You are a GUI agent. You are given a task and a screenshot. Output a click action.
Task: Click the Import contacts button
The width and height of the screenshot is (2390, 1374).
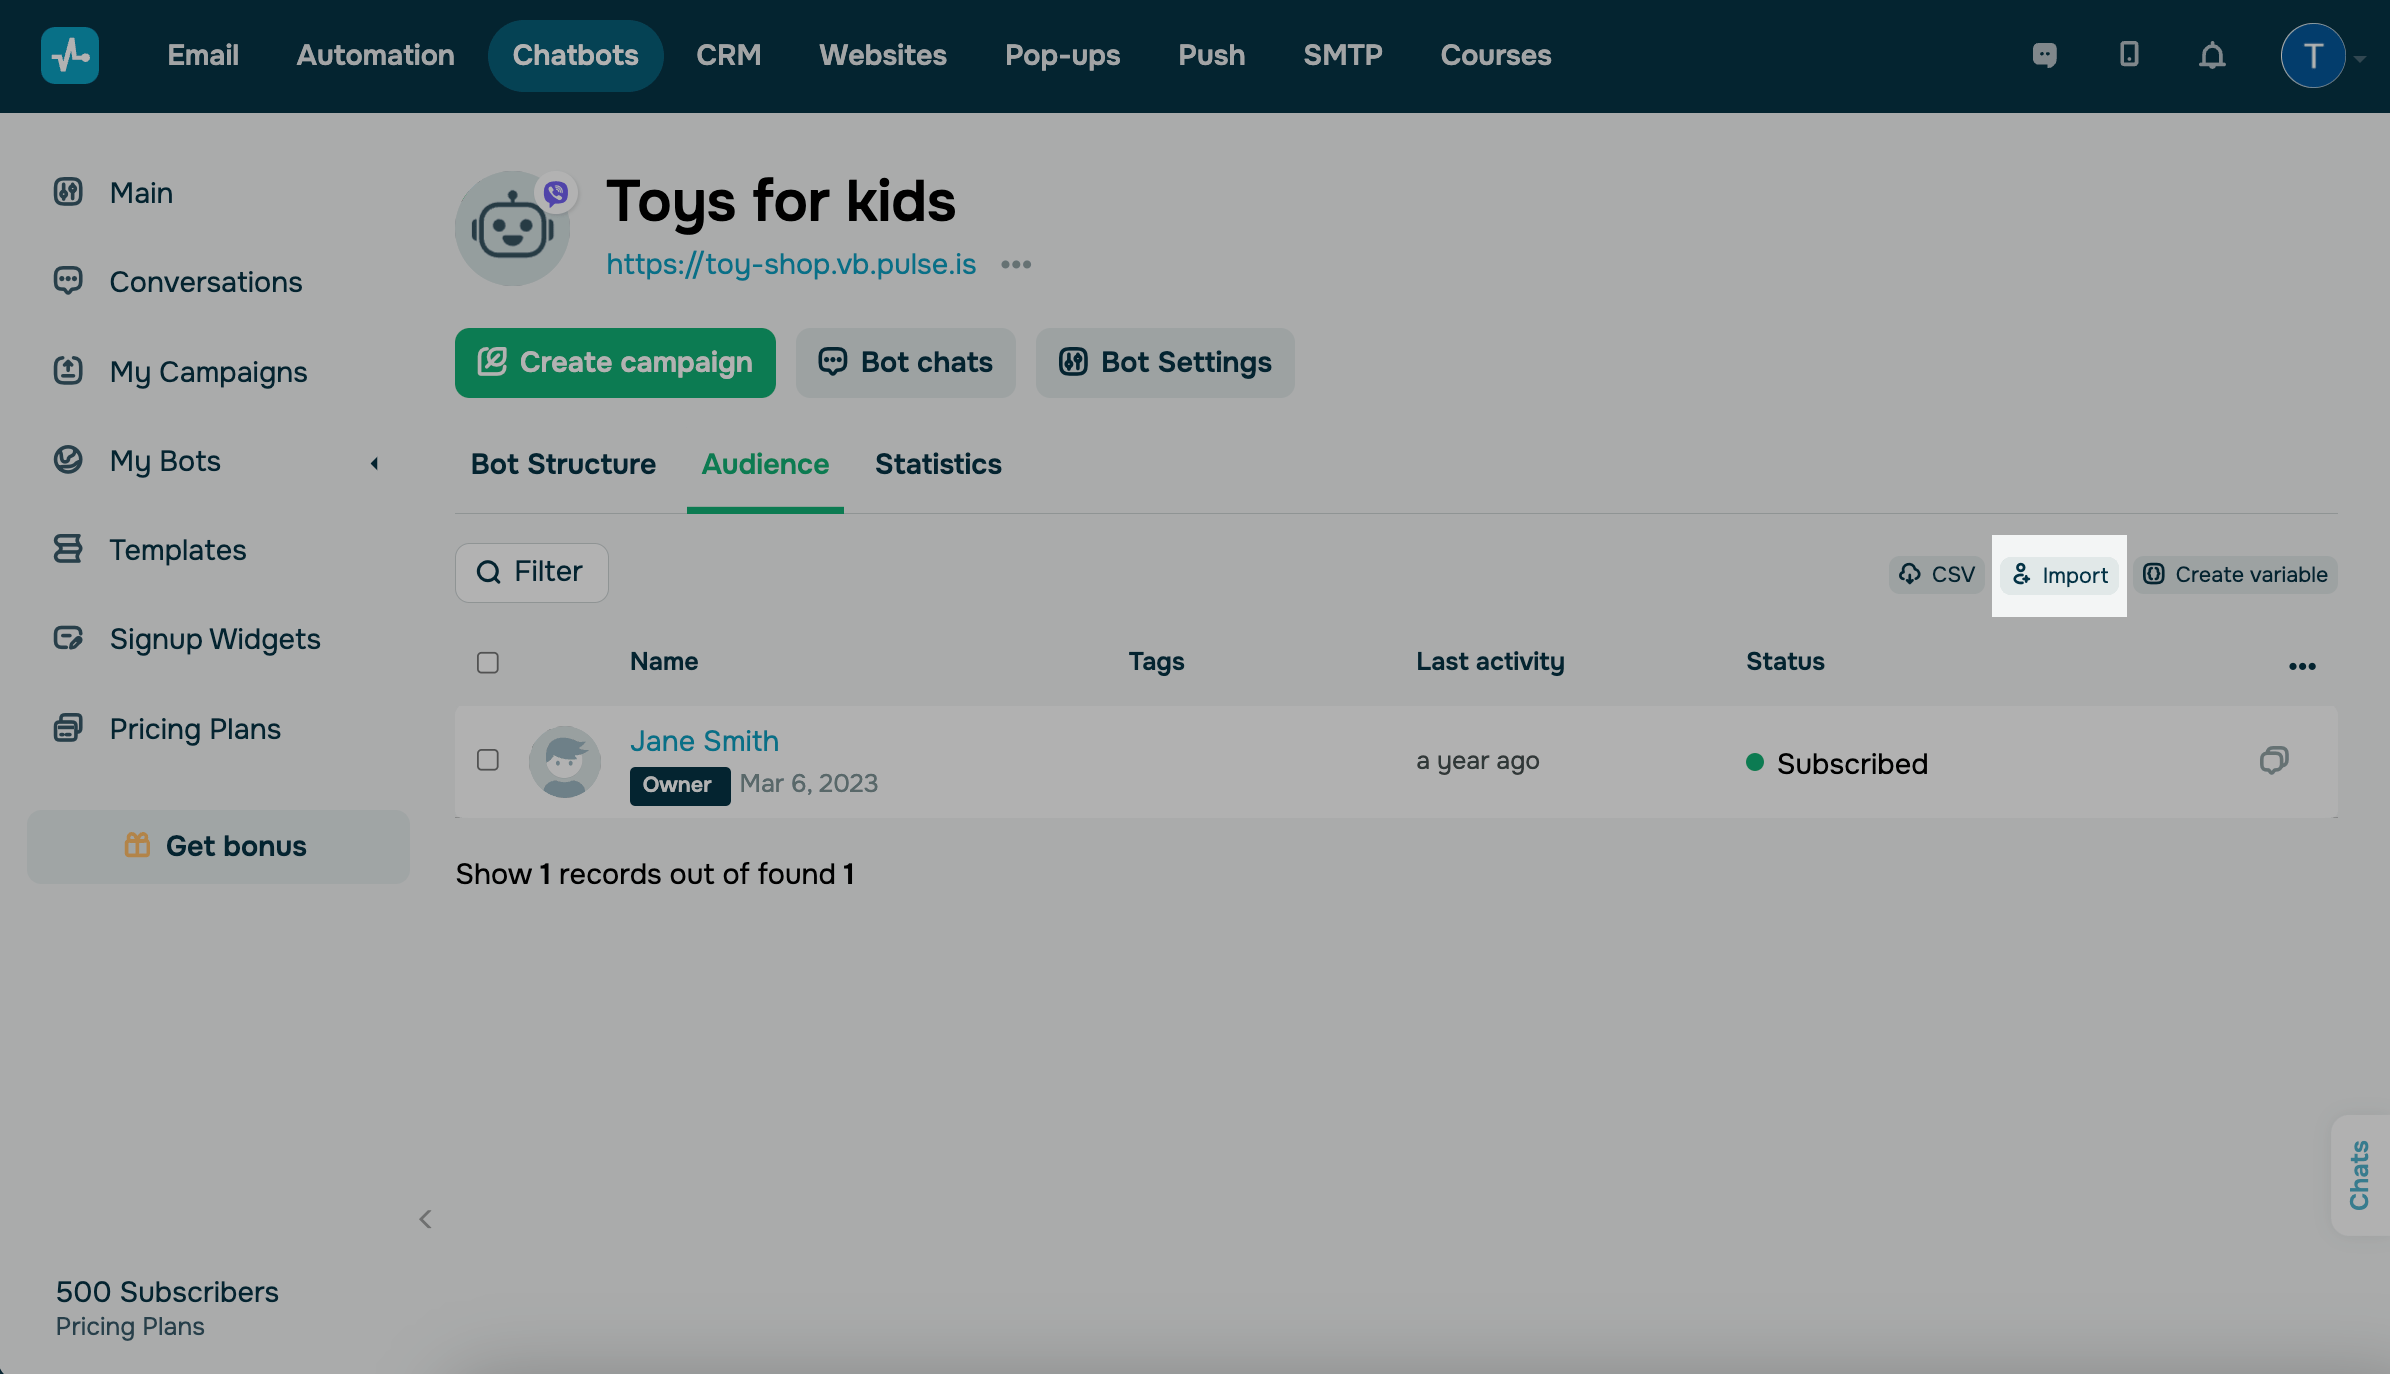point(2060,576)
